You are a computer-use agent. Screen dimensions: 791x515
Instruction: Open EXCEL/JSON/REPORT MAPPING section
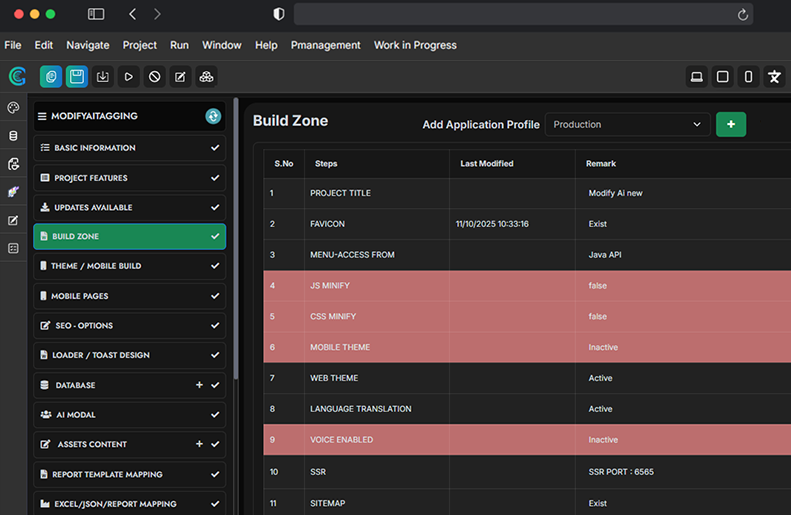pos(130,503)
